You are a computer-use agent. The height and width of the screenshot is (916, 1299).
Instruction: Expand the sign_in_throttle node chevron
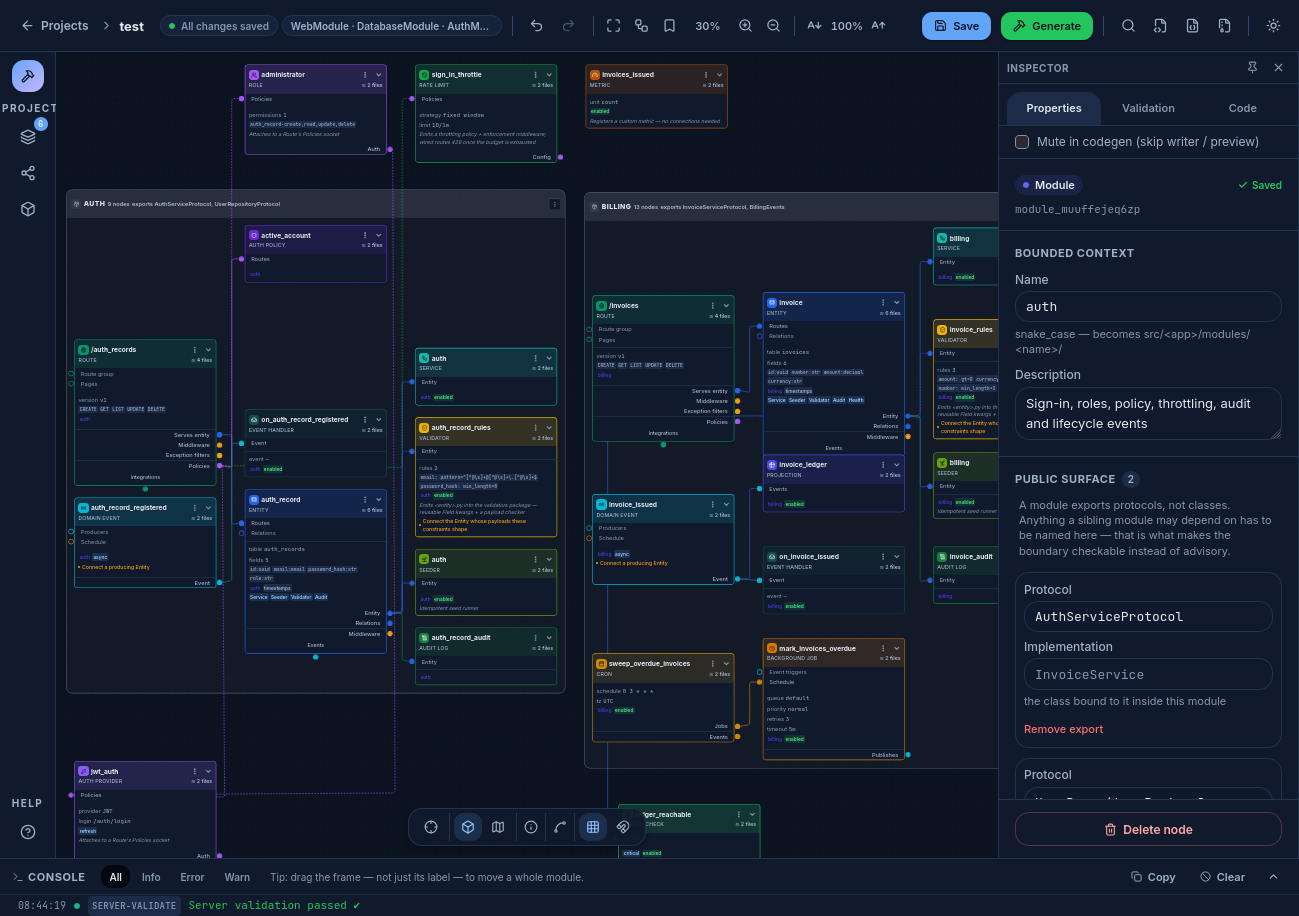point(549,75)
